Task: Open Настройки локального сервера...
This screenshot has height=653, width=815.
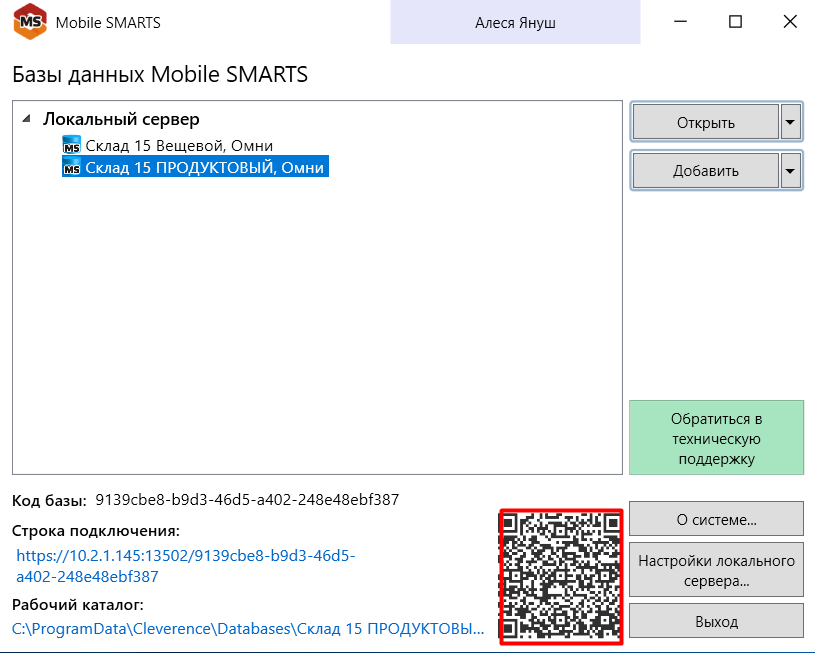Action: (x=716, y=570)
